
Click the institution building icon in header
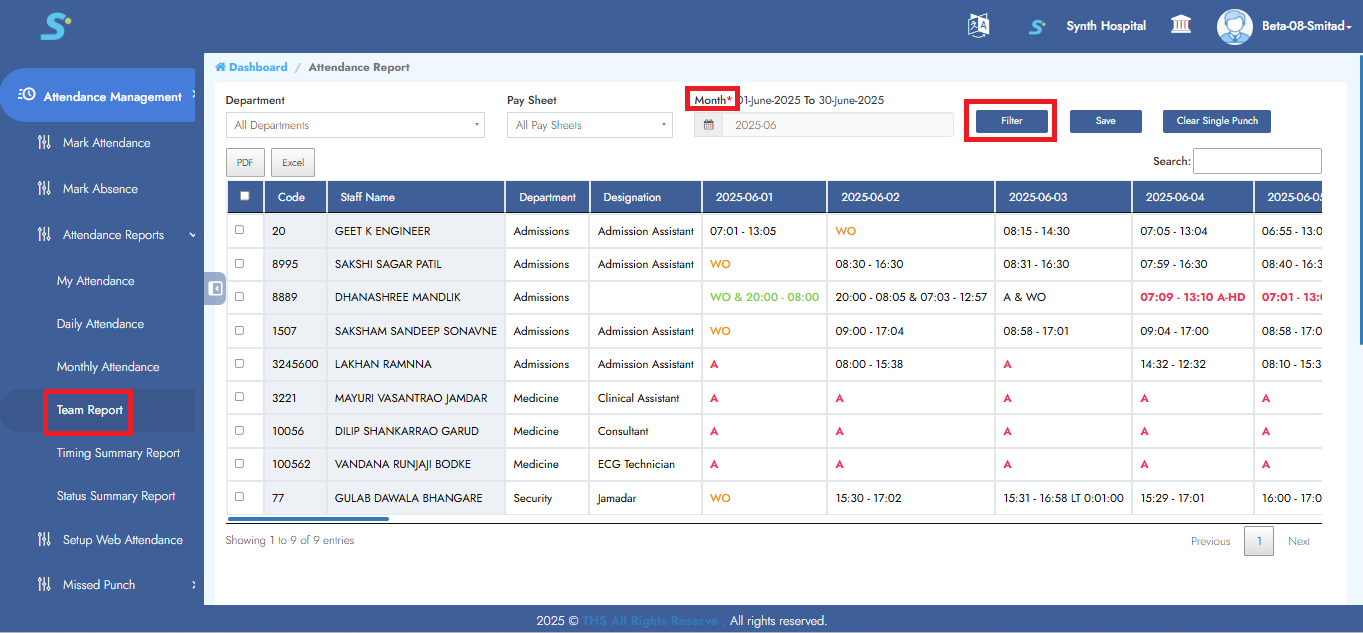pyautogui.click(x=1181, y=26)
